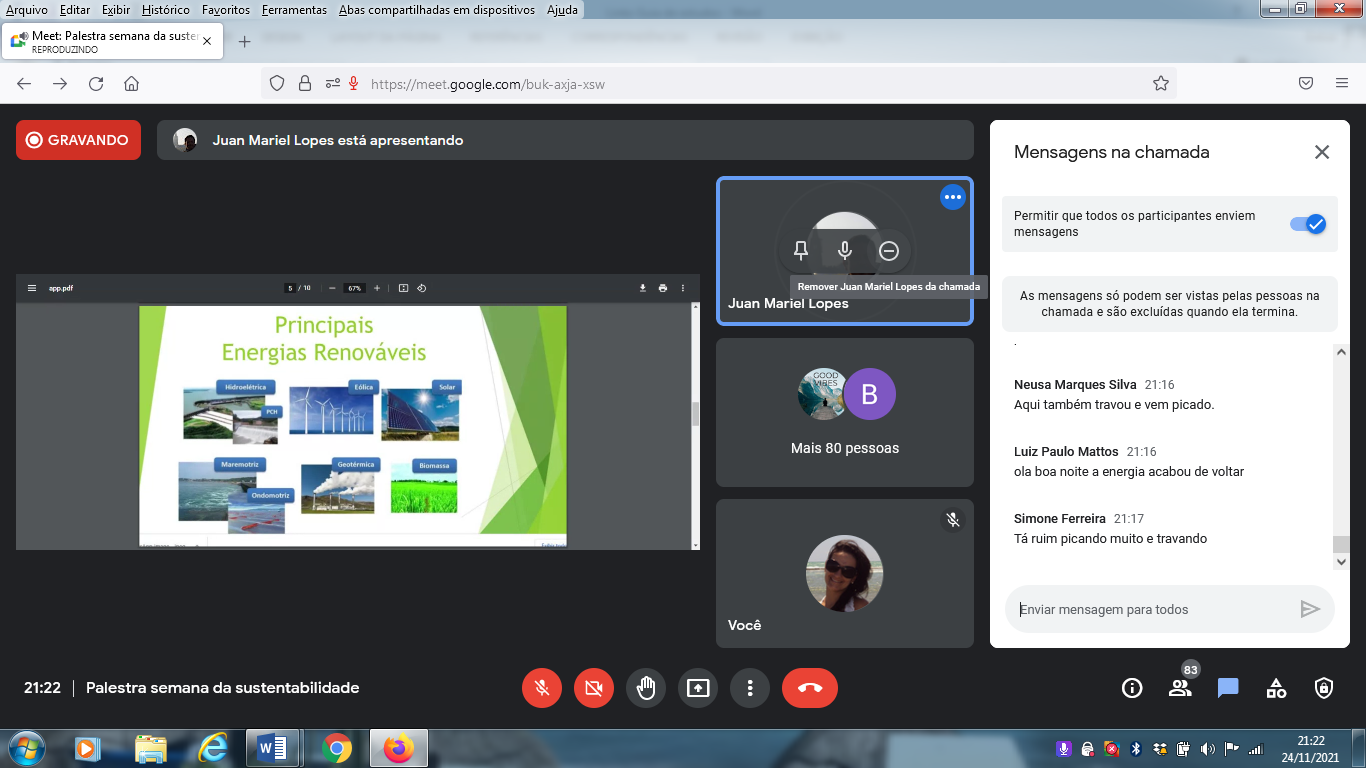Open the meeting details info icon

pyautogui.click(x=1132, y=688)
